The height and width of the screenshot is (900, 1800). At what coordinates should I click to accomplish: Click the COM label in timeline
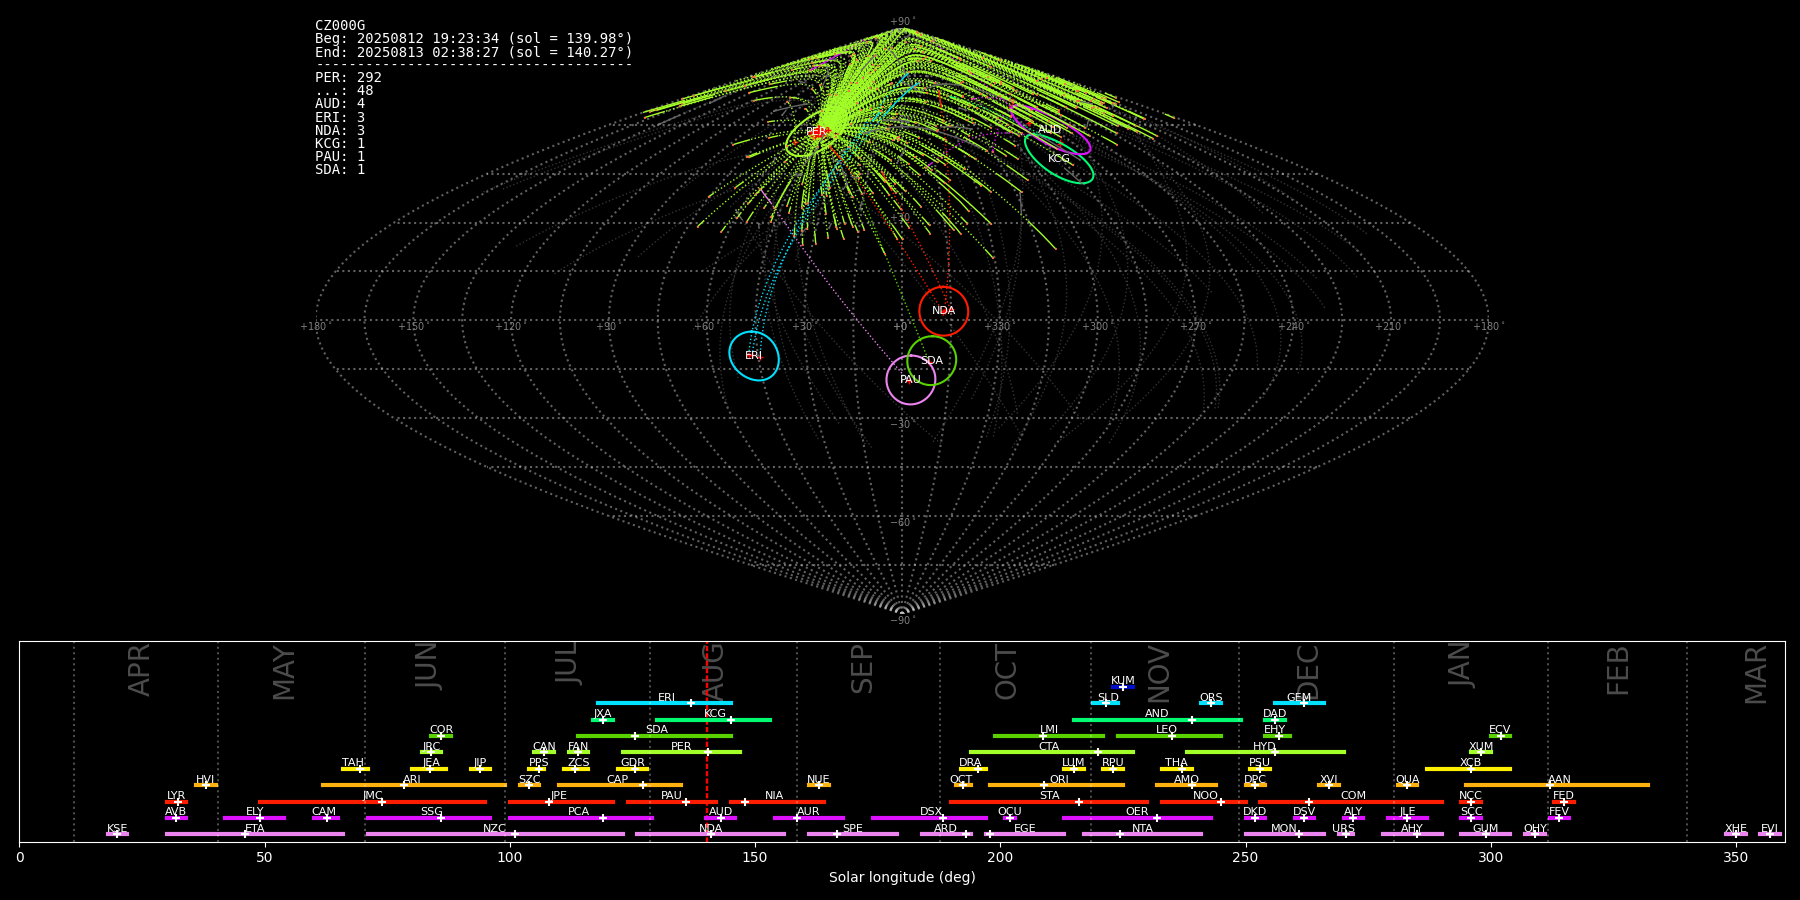pyautogui.click(x=1353, y=796)
